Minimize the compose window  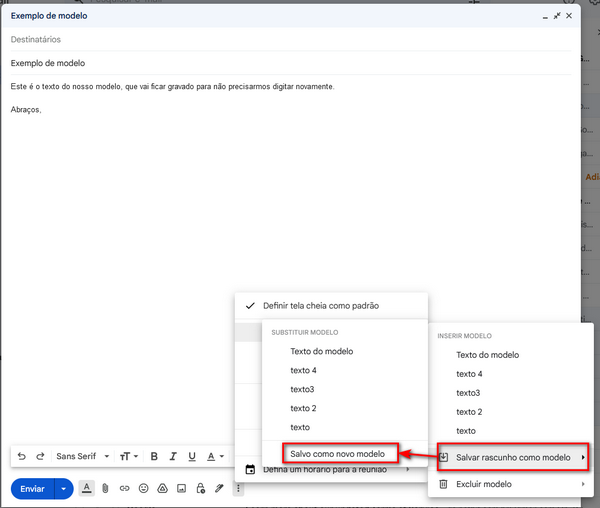[x=545, y=16]
